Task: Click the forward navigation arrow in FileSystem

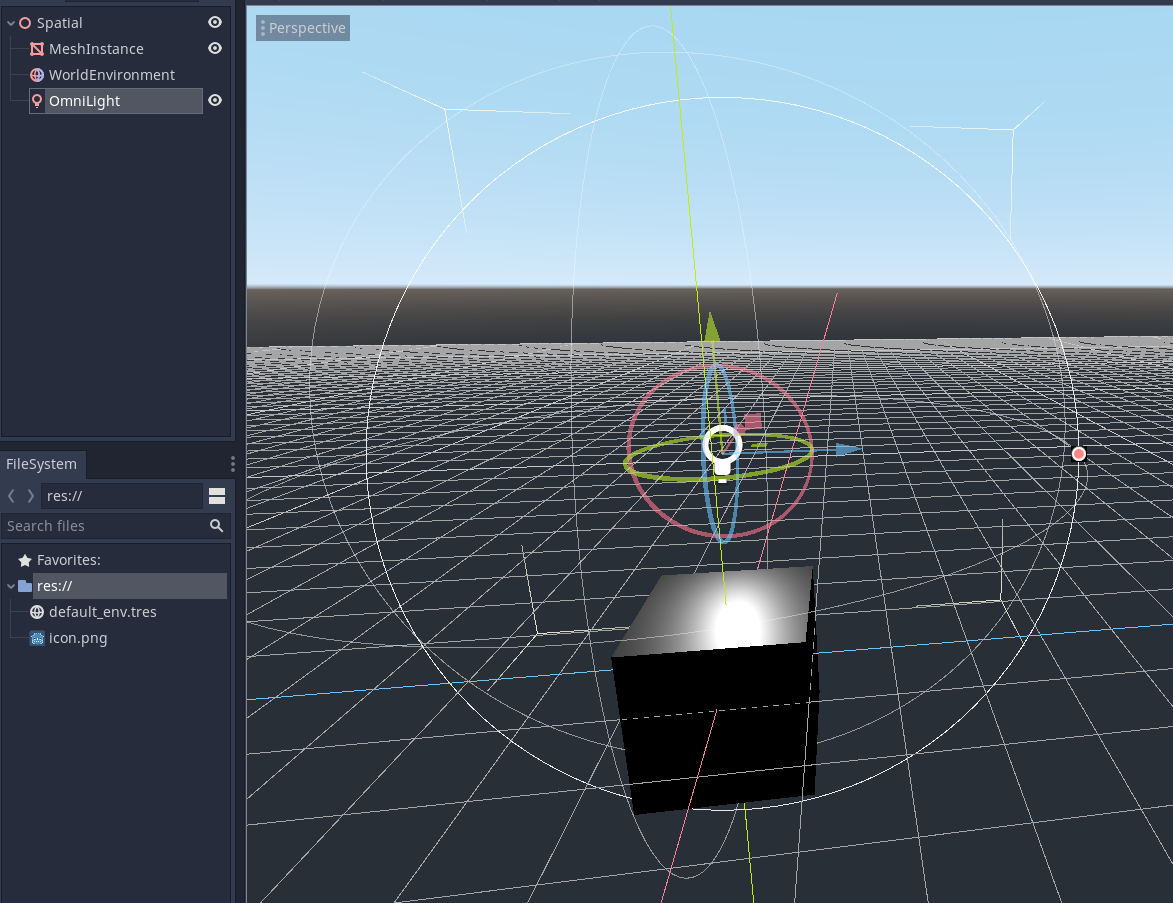Action: [x=30, y=495]
